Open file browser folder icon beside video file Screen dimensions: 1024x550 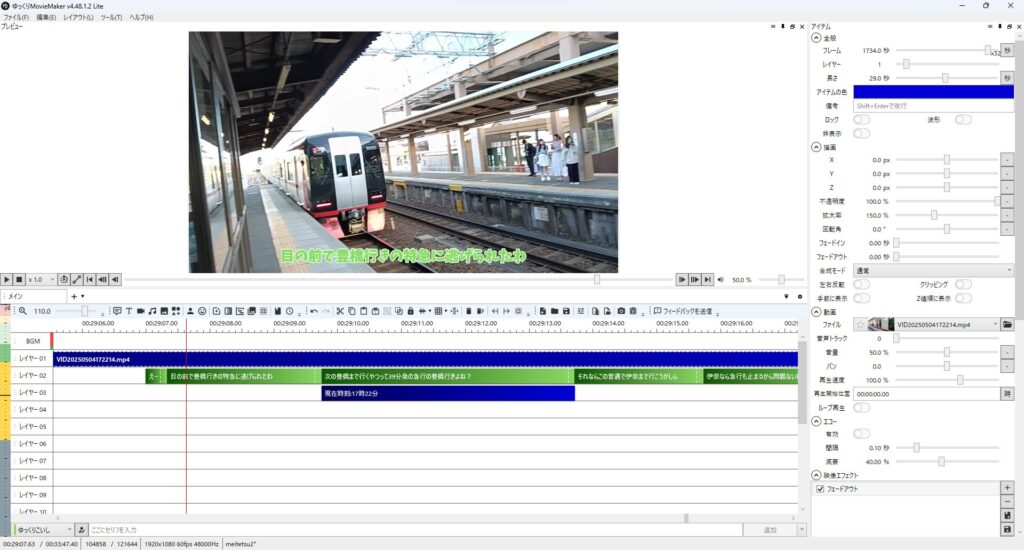pos(1007,324)
